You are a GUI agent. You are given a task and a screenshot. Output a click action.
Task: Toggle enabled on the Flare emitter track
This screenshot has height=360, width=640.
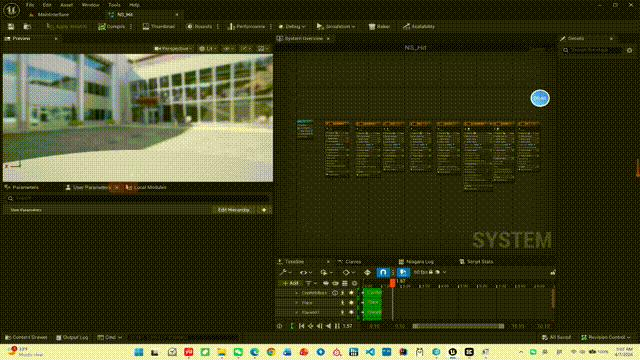tap(351, 303)
